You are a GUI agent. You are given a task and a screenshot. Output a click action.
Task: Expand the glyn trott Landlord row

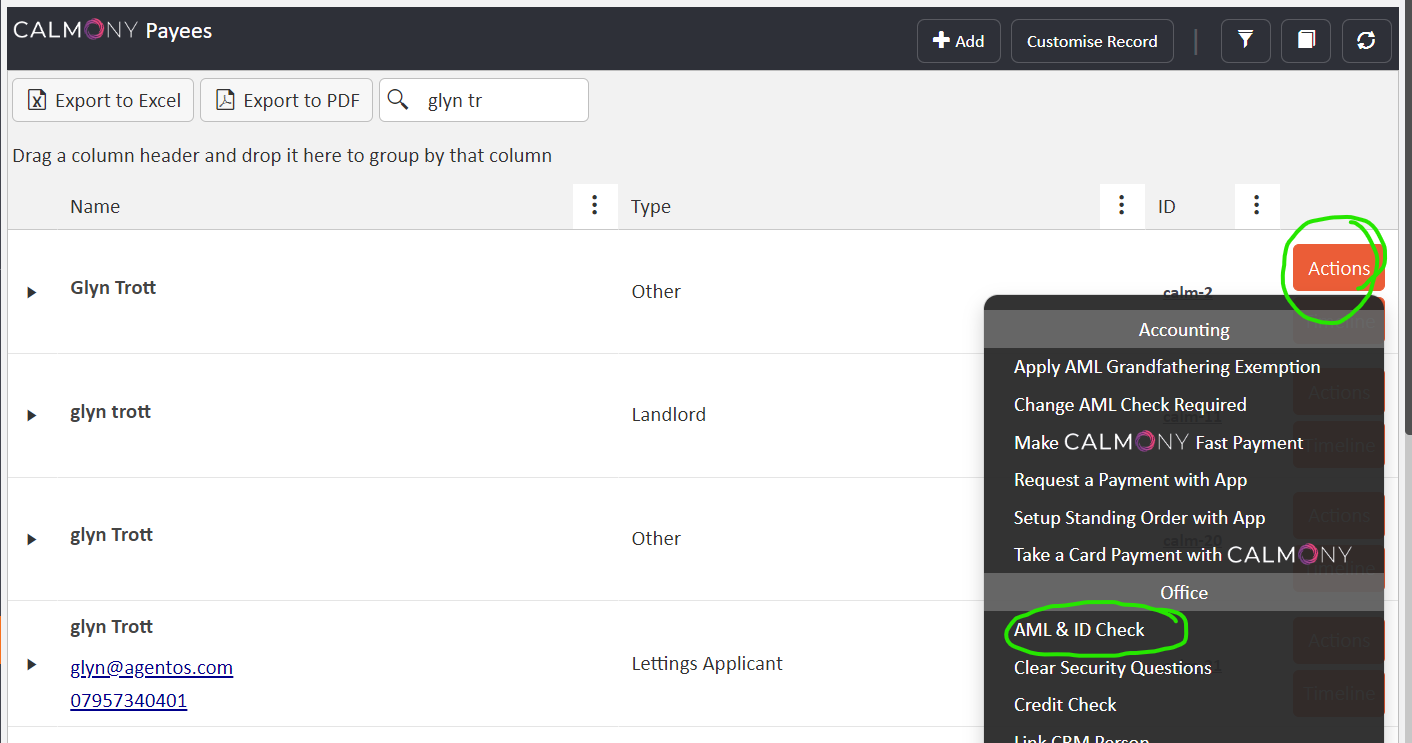[31, 415]
